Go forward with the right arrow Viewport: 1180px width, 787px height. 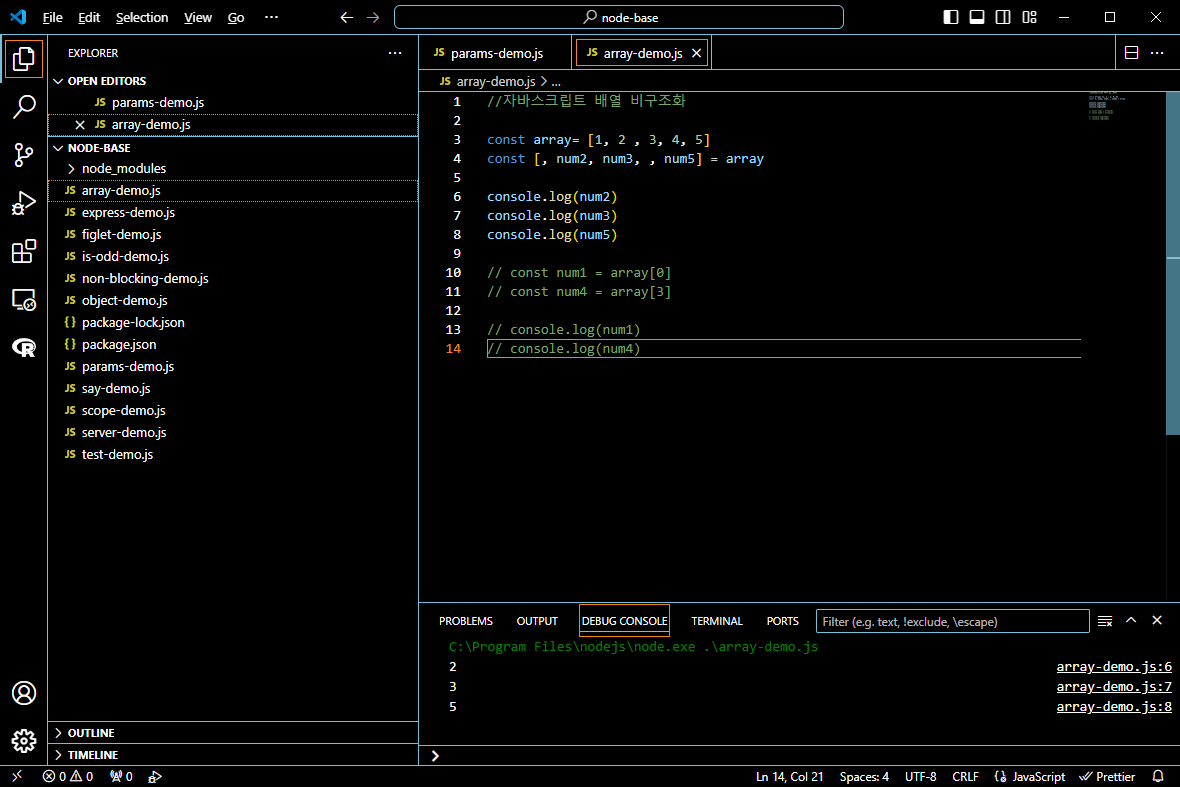click(373, 17)
